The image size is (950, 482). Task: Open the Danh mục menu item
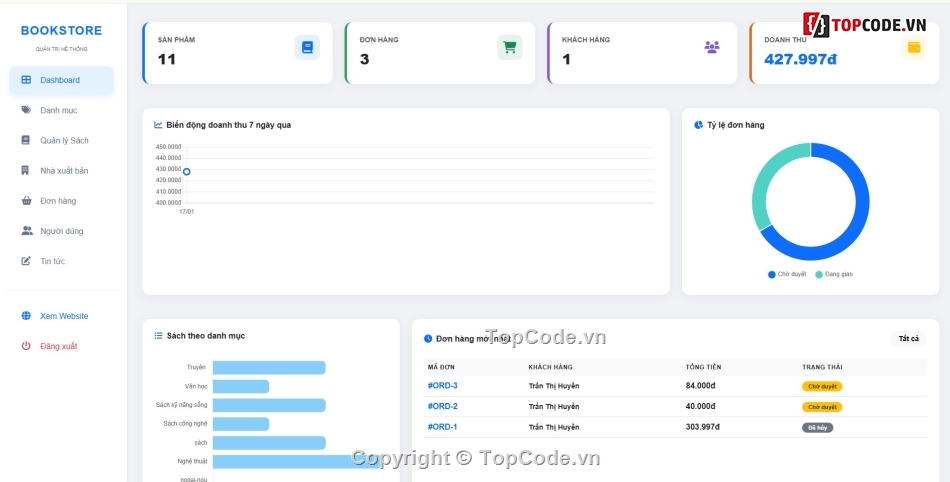[x=61, y=110]
